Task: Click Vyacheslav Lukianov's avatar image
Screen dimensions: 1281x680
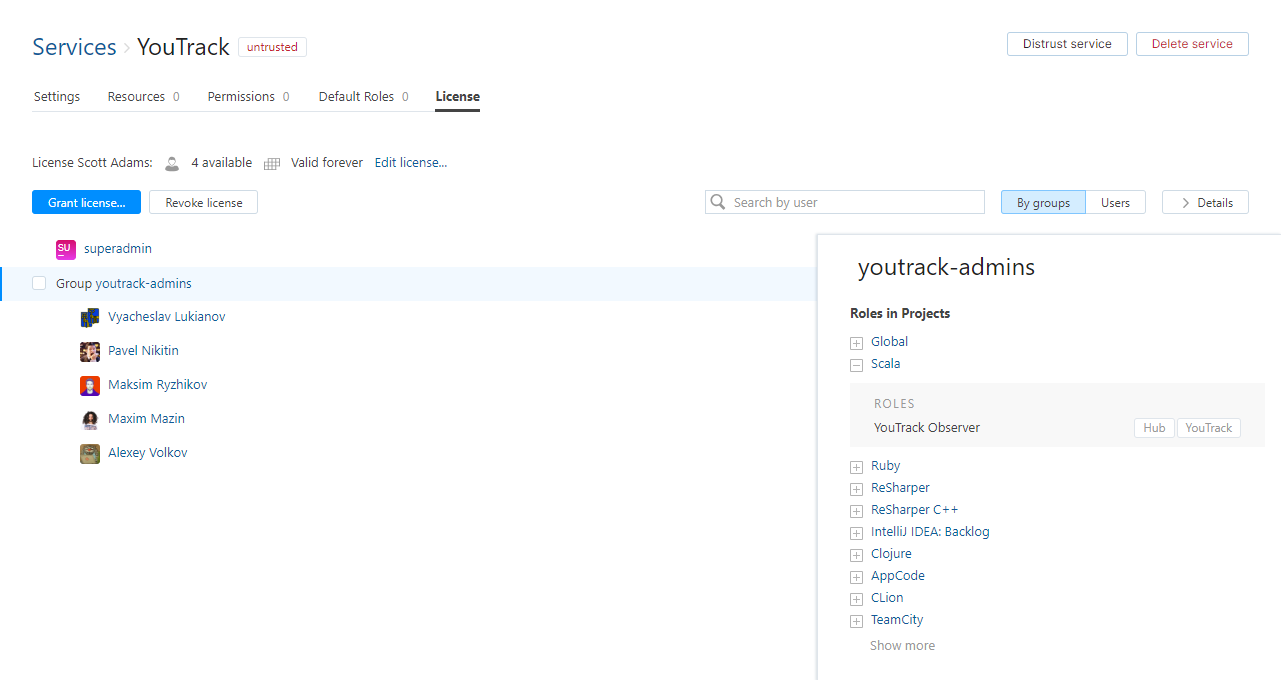Action: [90, 317]
